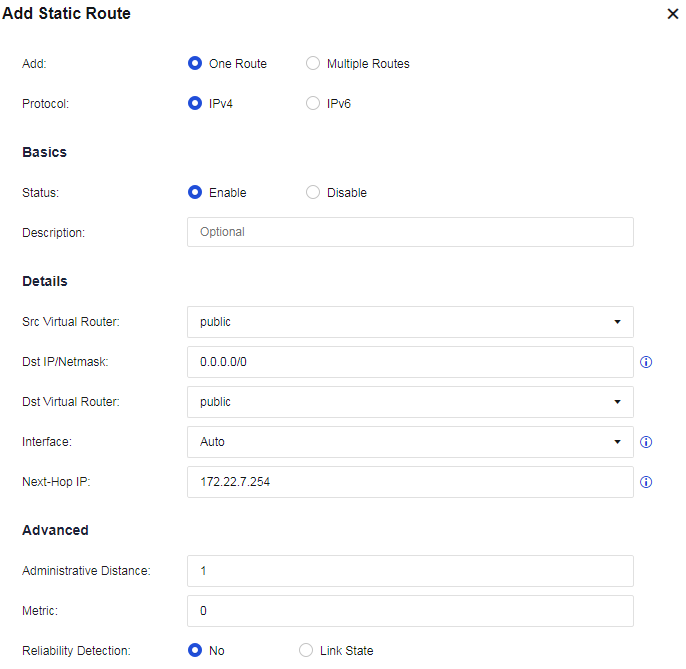686x669 pixels.
Task: Expand the Interface dropdown set to Auto
Action: [410, 442]
